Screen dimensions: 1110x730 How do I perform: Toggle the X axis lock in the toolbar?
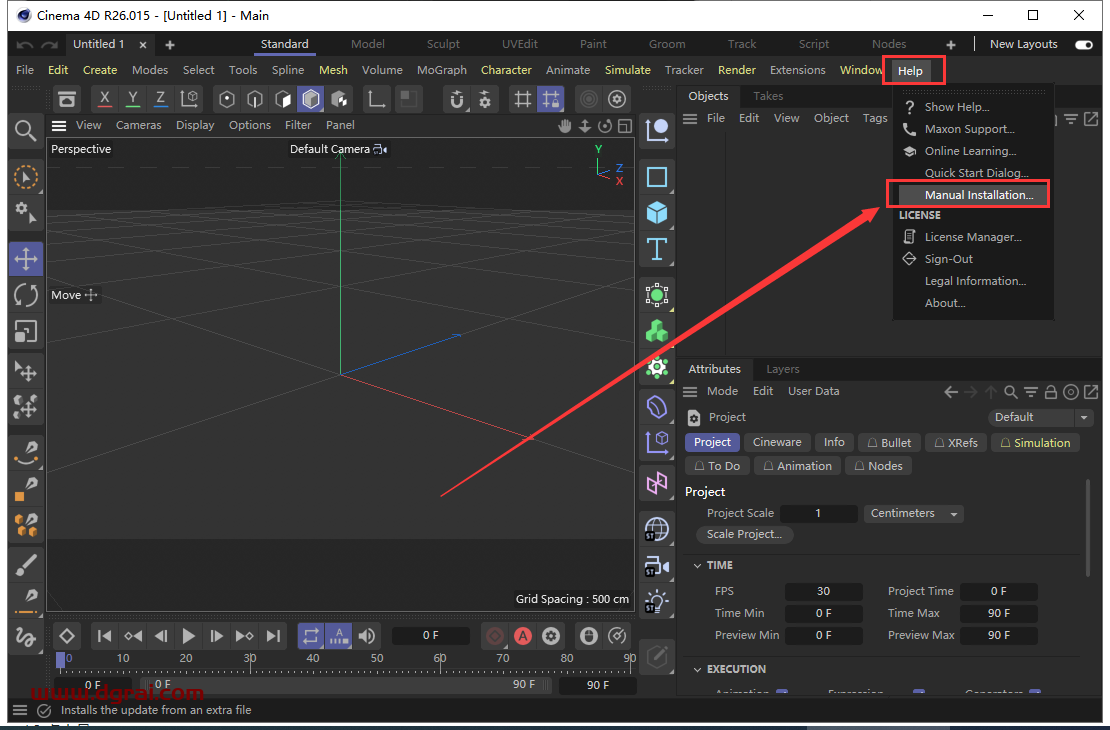coord(104,99)
